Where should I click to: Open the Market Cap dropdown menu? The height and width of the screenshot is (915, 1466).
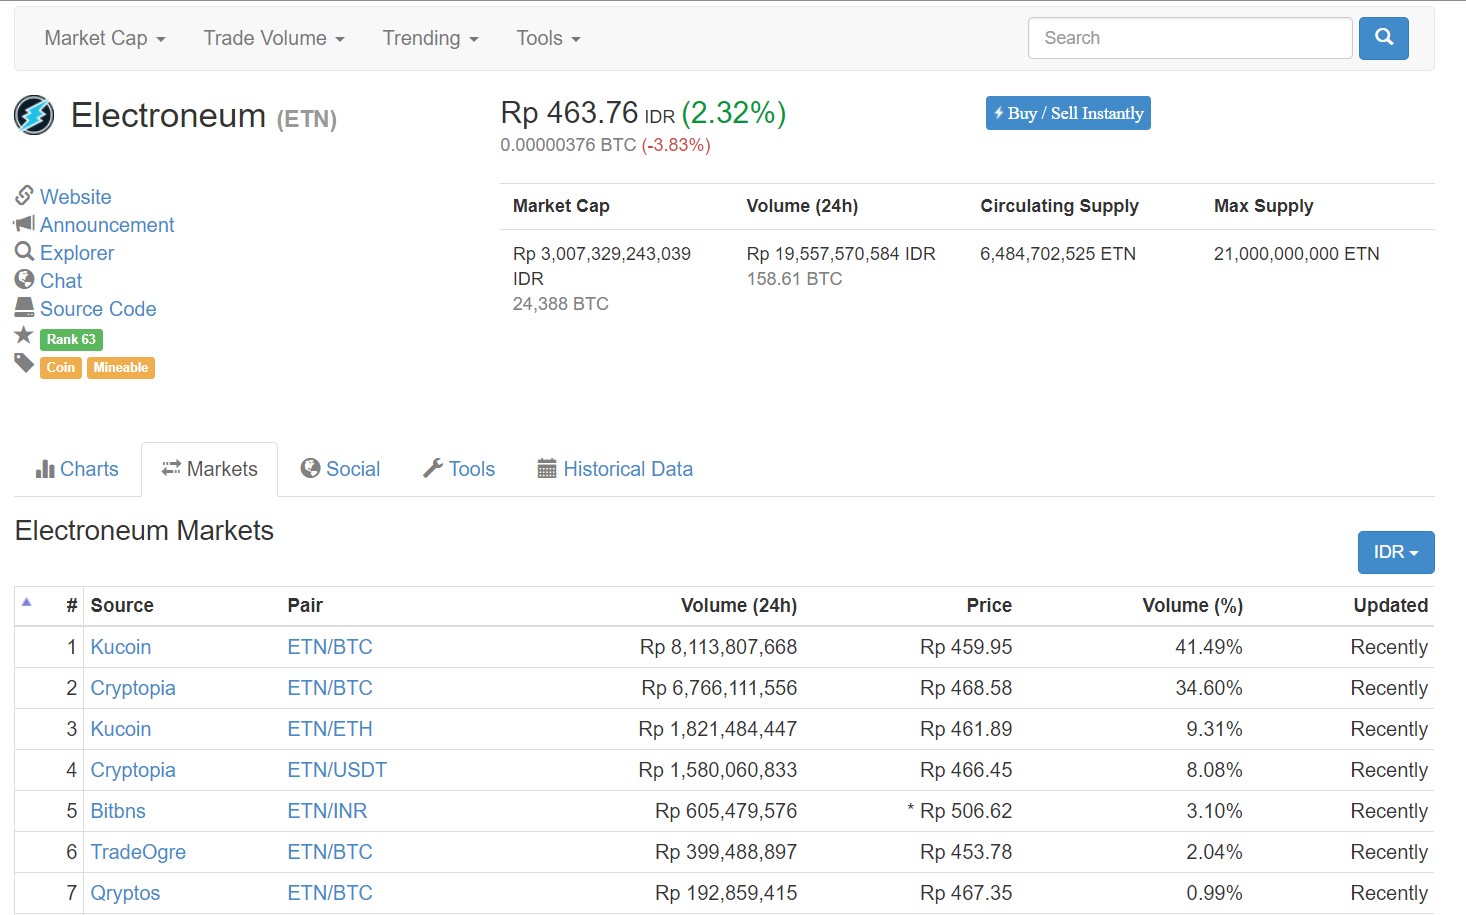tap(105, 38)
